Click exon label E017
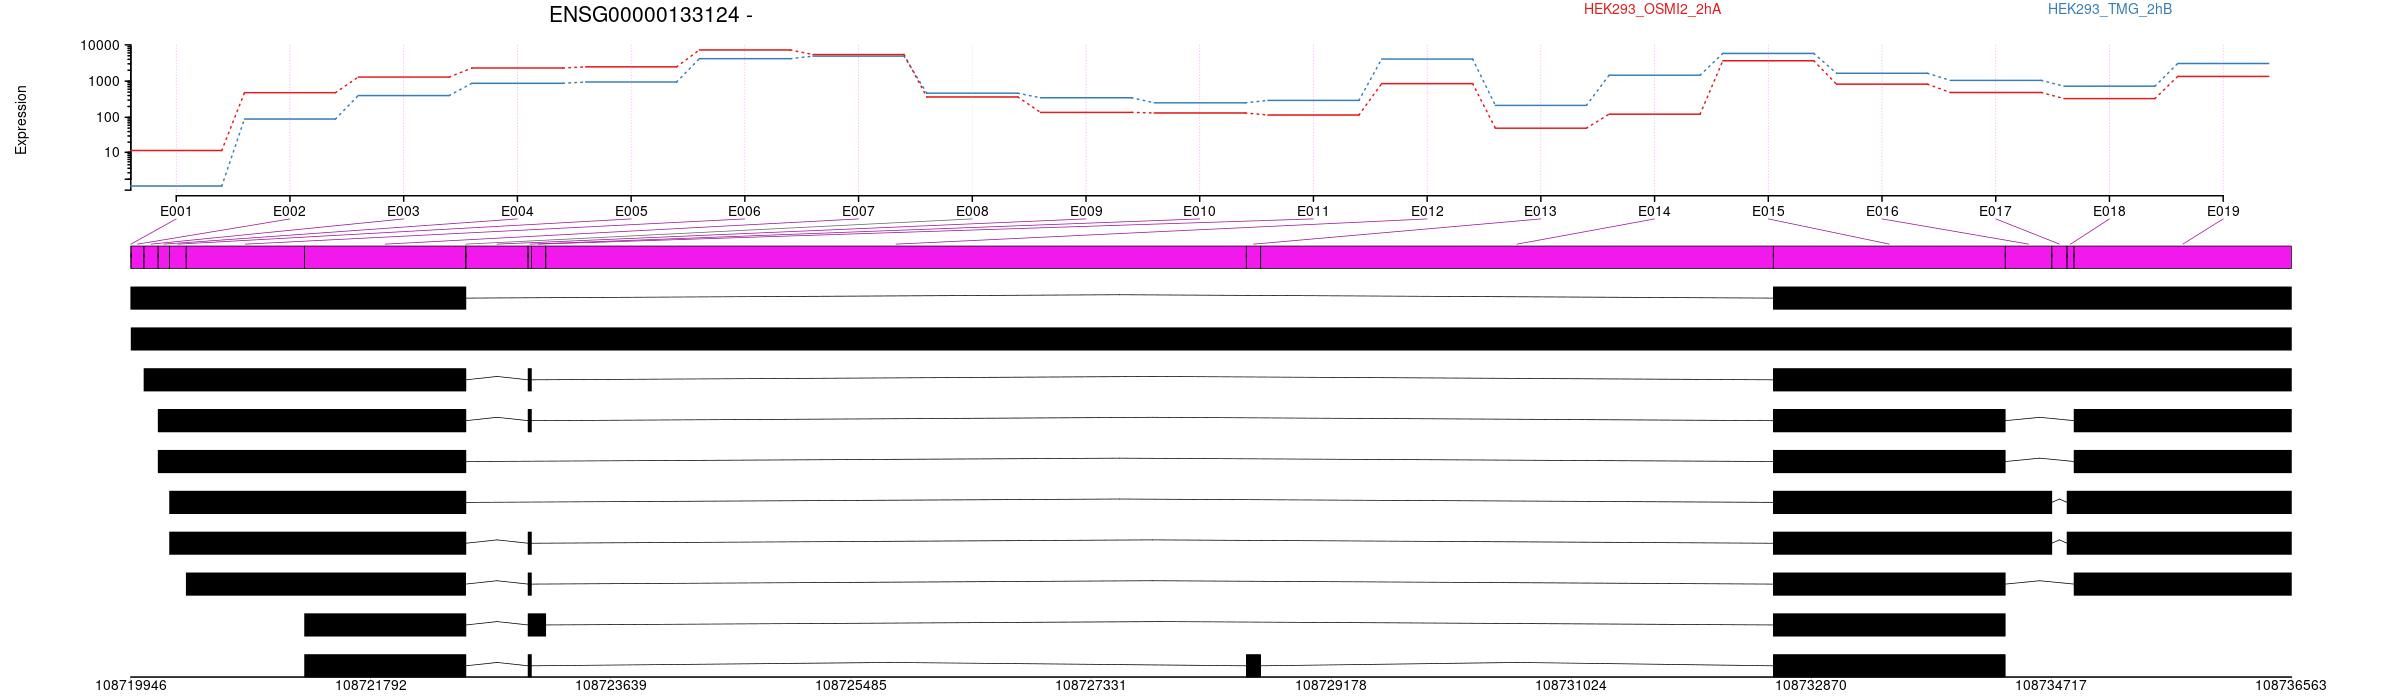2400x700 pixels. point(1995,211)
